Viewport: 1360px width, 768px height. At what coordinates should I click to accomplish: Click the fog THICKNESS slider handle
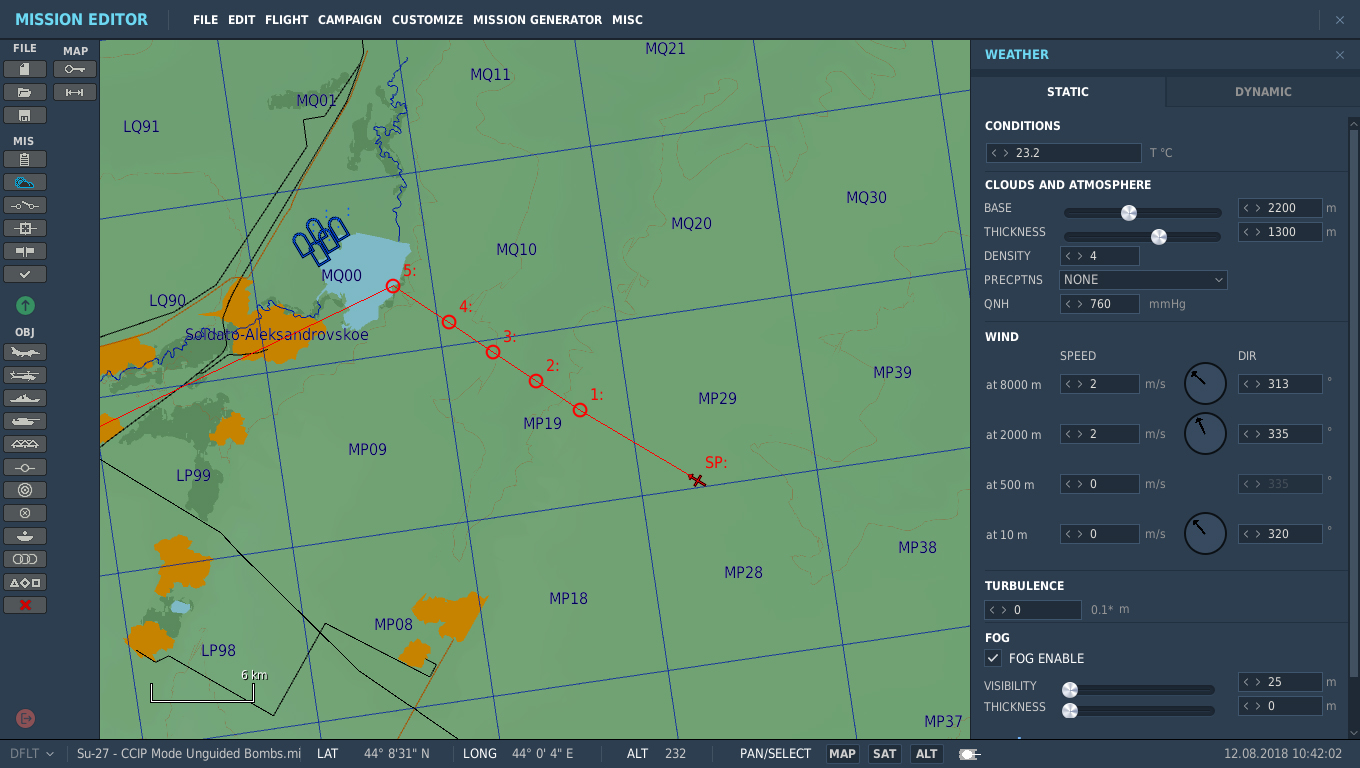tap(1070, 711)
